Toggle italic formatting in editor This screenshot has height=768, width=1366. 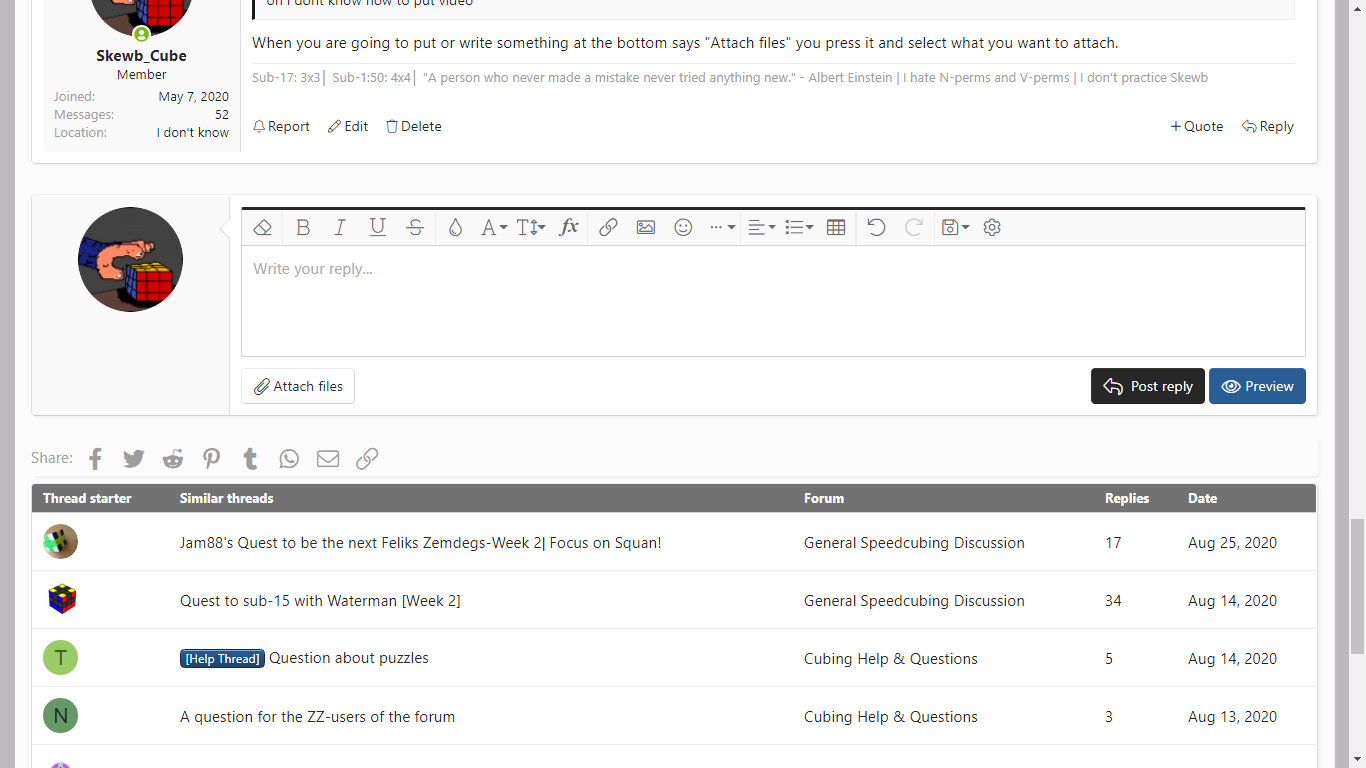[x=340, y=227]
